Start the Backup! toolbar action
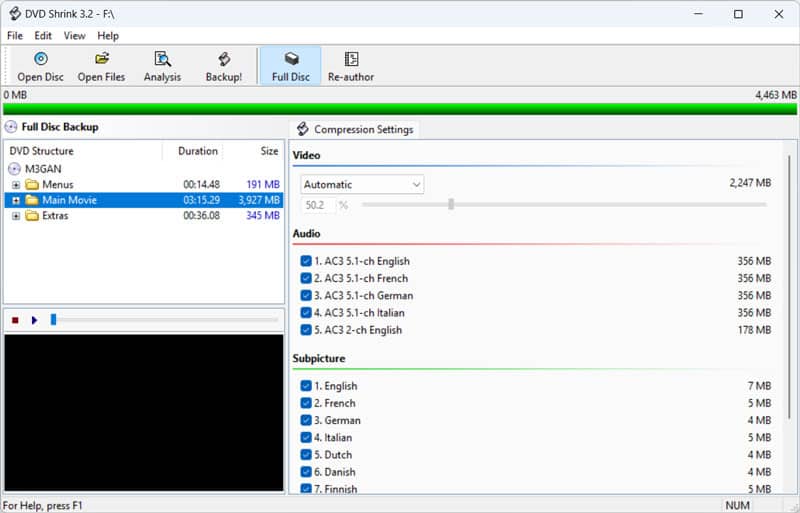The image size is (800, 513). coord(224,60)
